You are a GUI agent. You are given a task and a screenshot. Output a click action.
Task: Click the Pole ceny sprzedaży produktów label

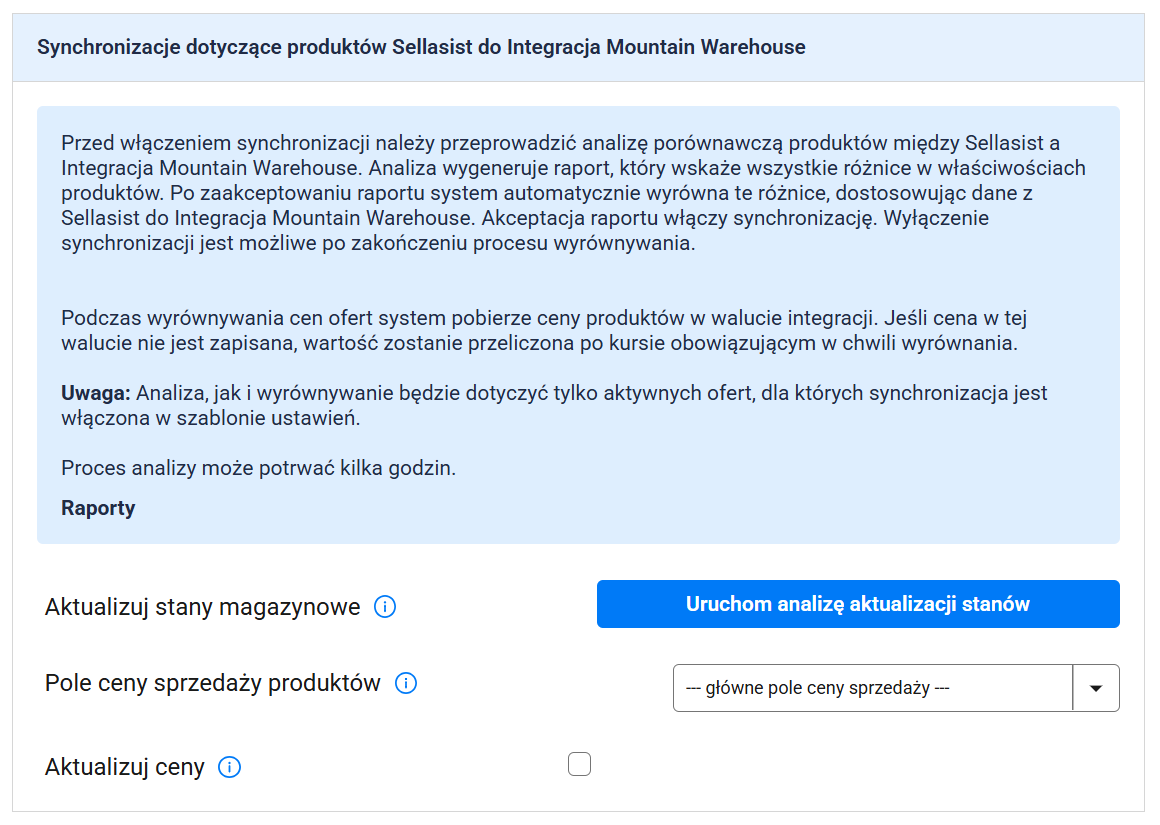[x=213, y=684]
